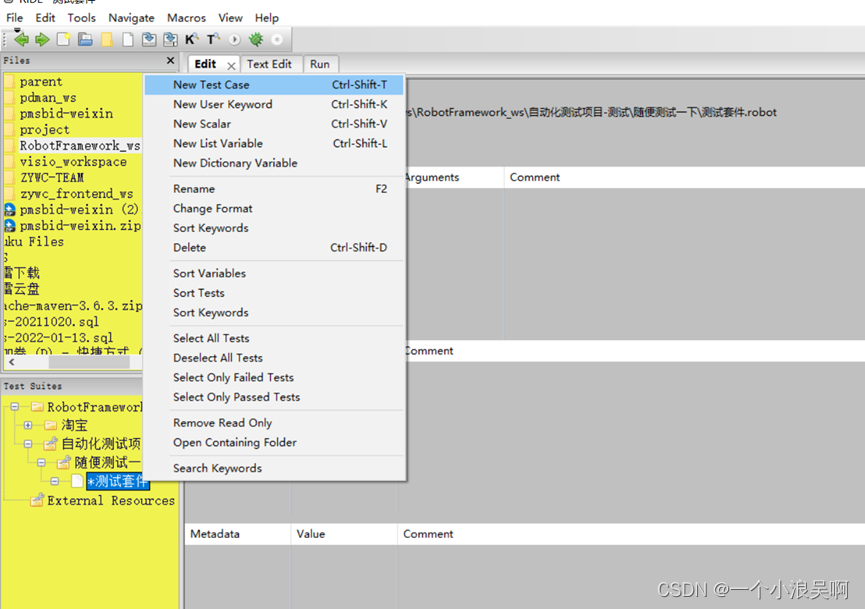Viewport: 865px width, 609px height.
Task: Choose New Test Case from context menu
Action: click(x=211, y=85)
